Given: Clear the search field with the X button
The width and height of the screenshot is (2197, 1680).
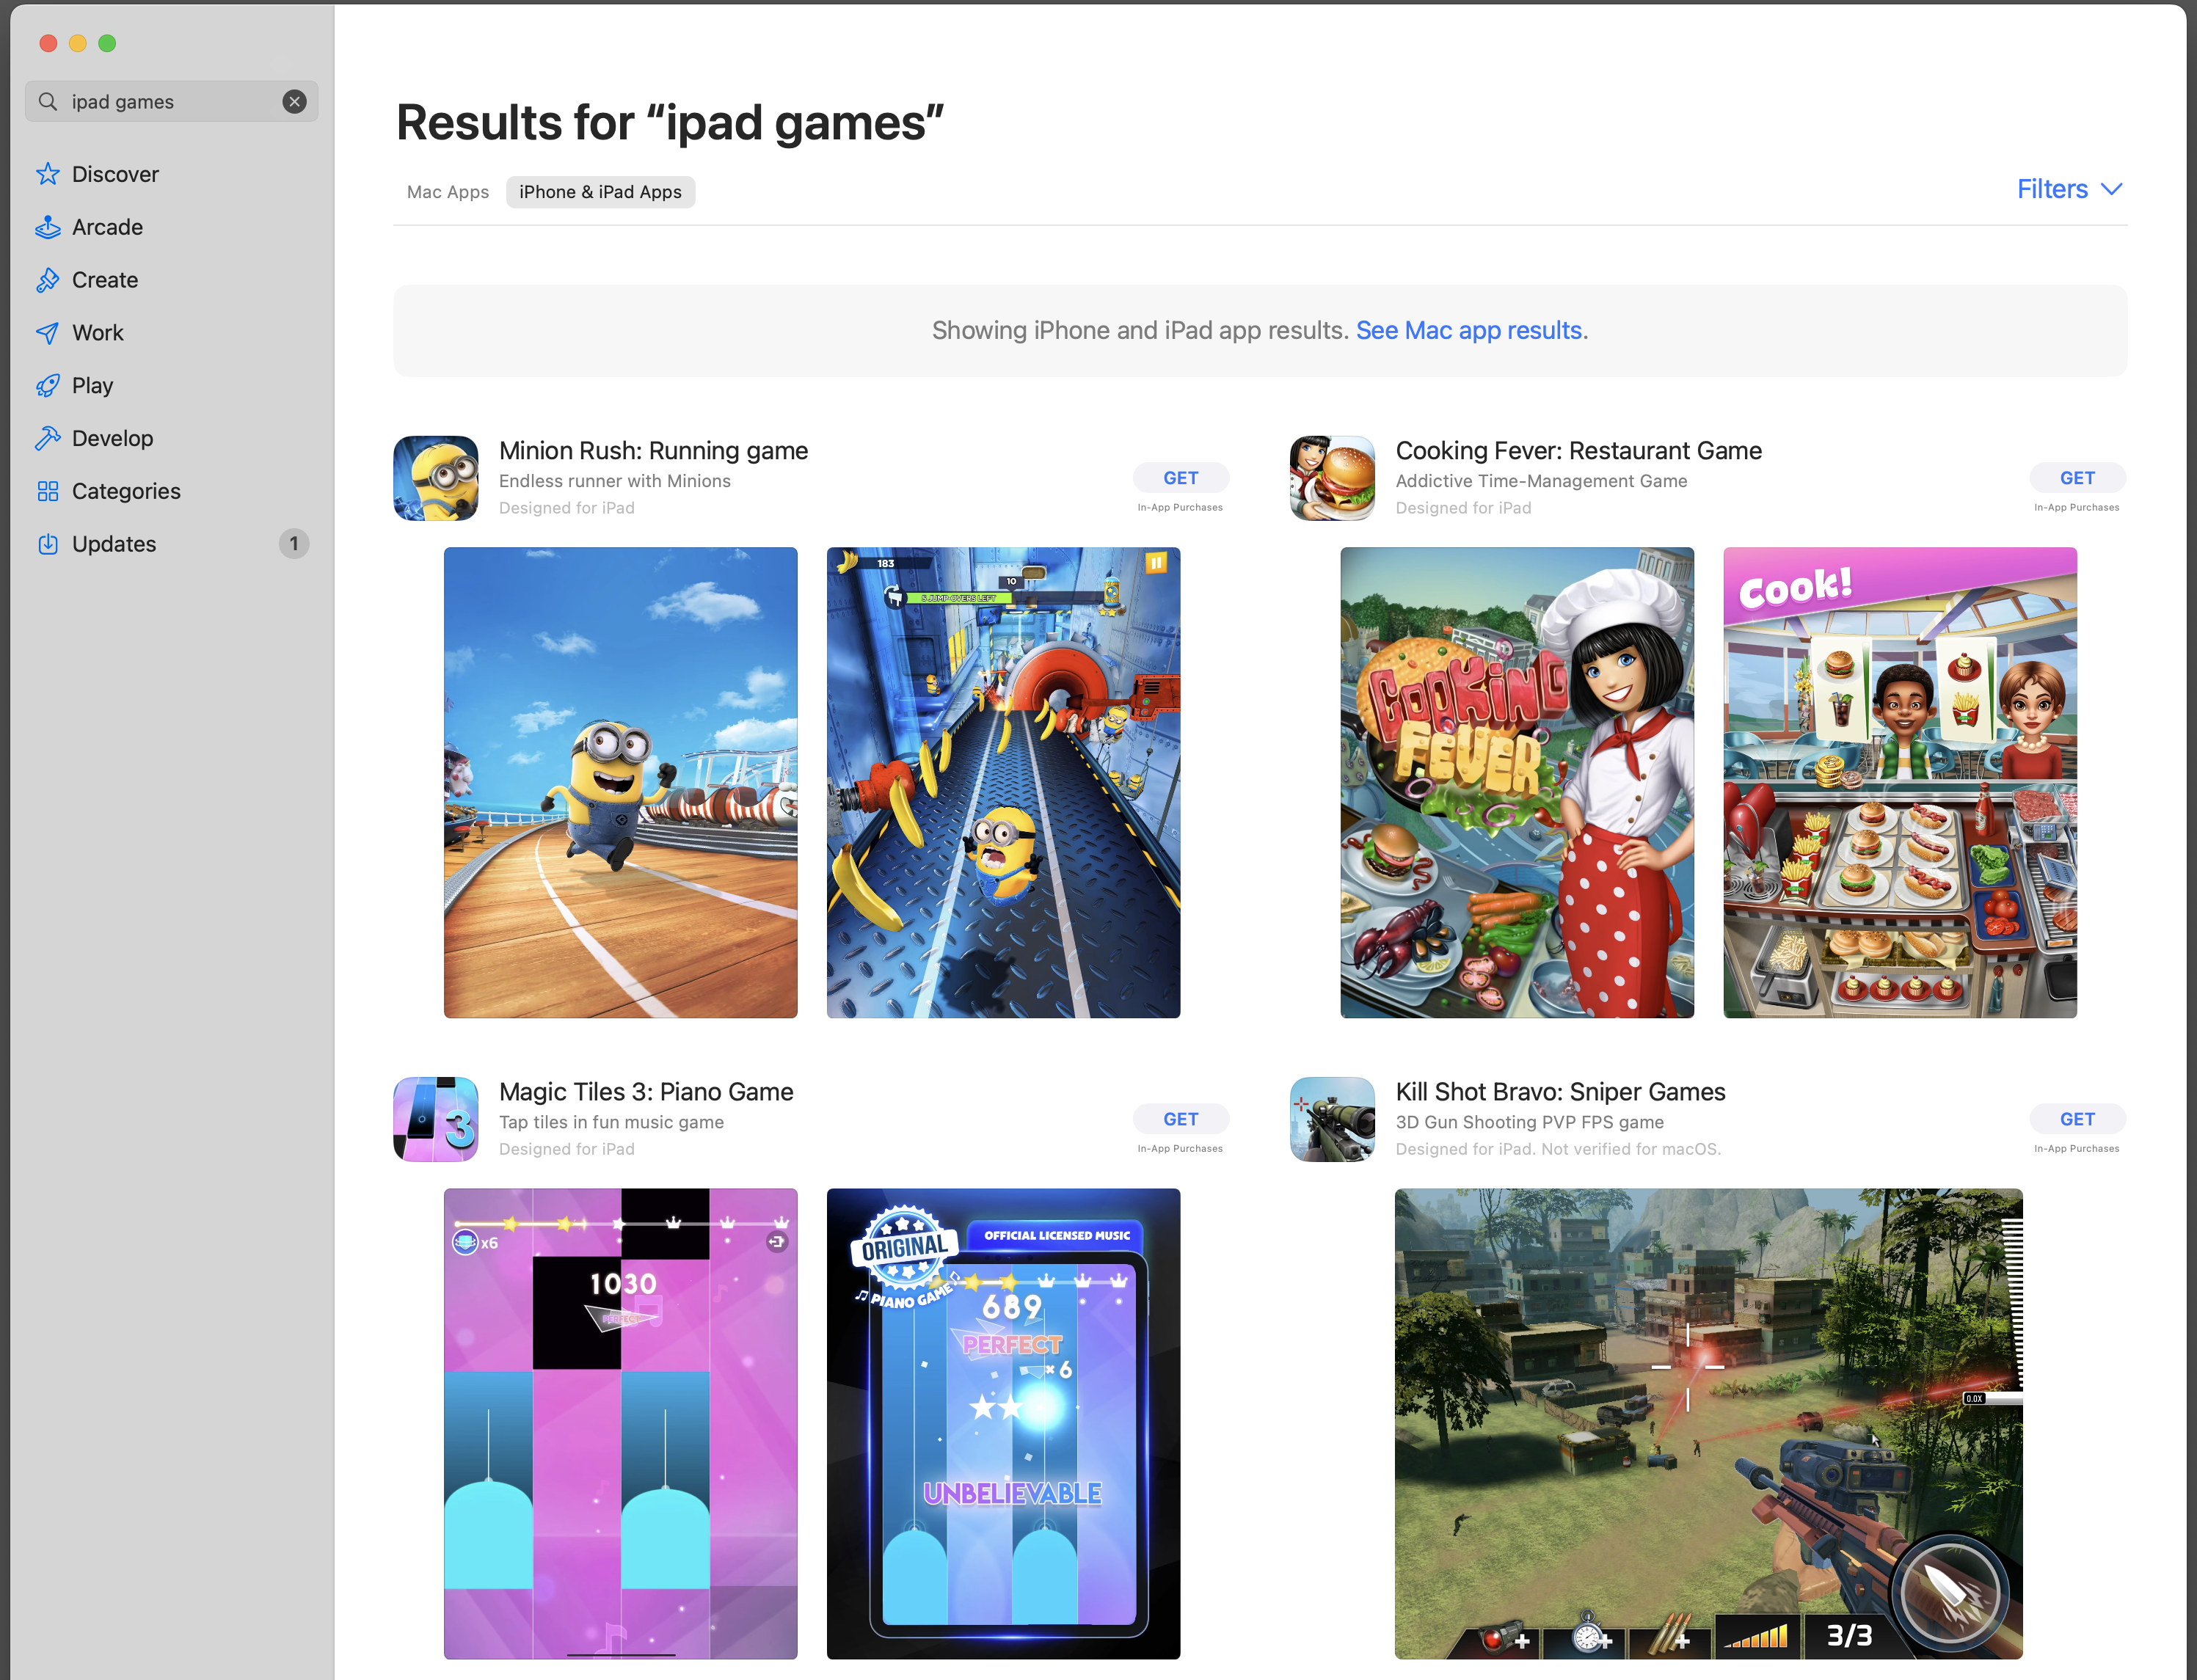Looking at the screenshot, I should pos(294,101).
